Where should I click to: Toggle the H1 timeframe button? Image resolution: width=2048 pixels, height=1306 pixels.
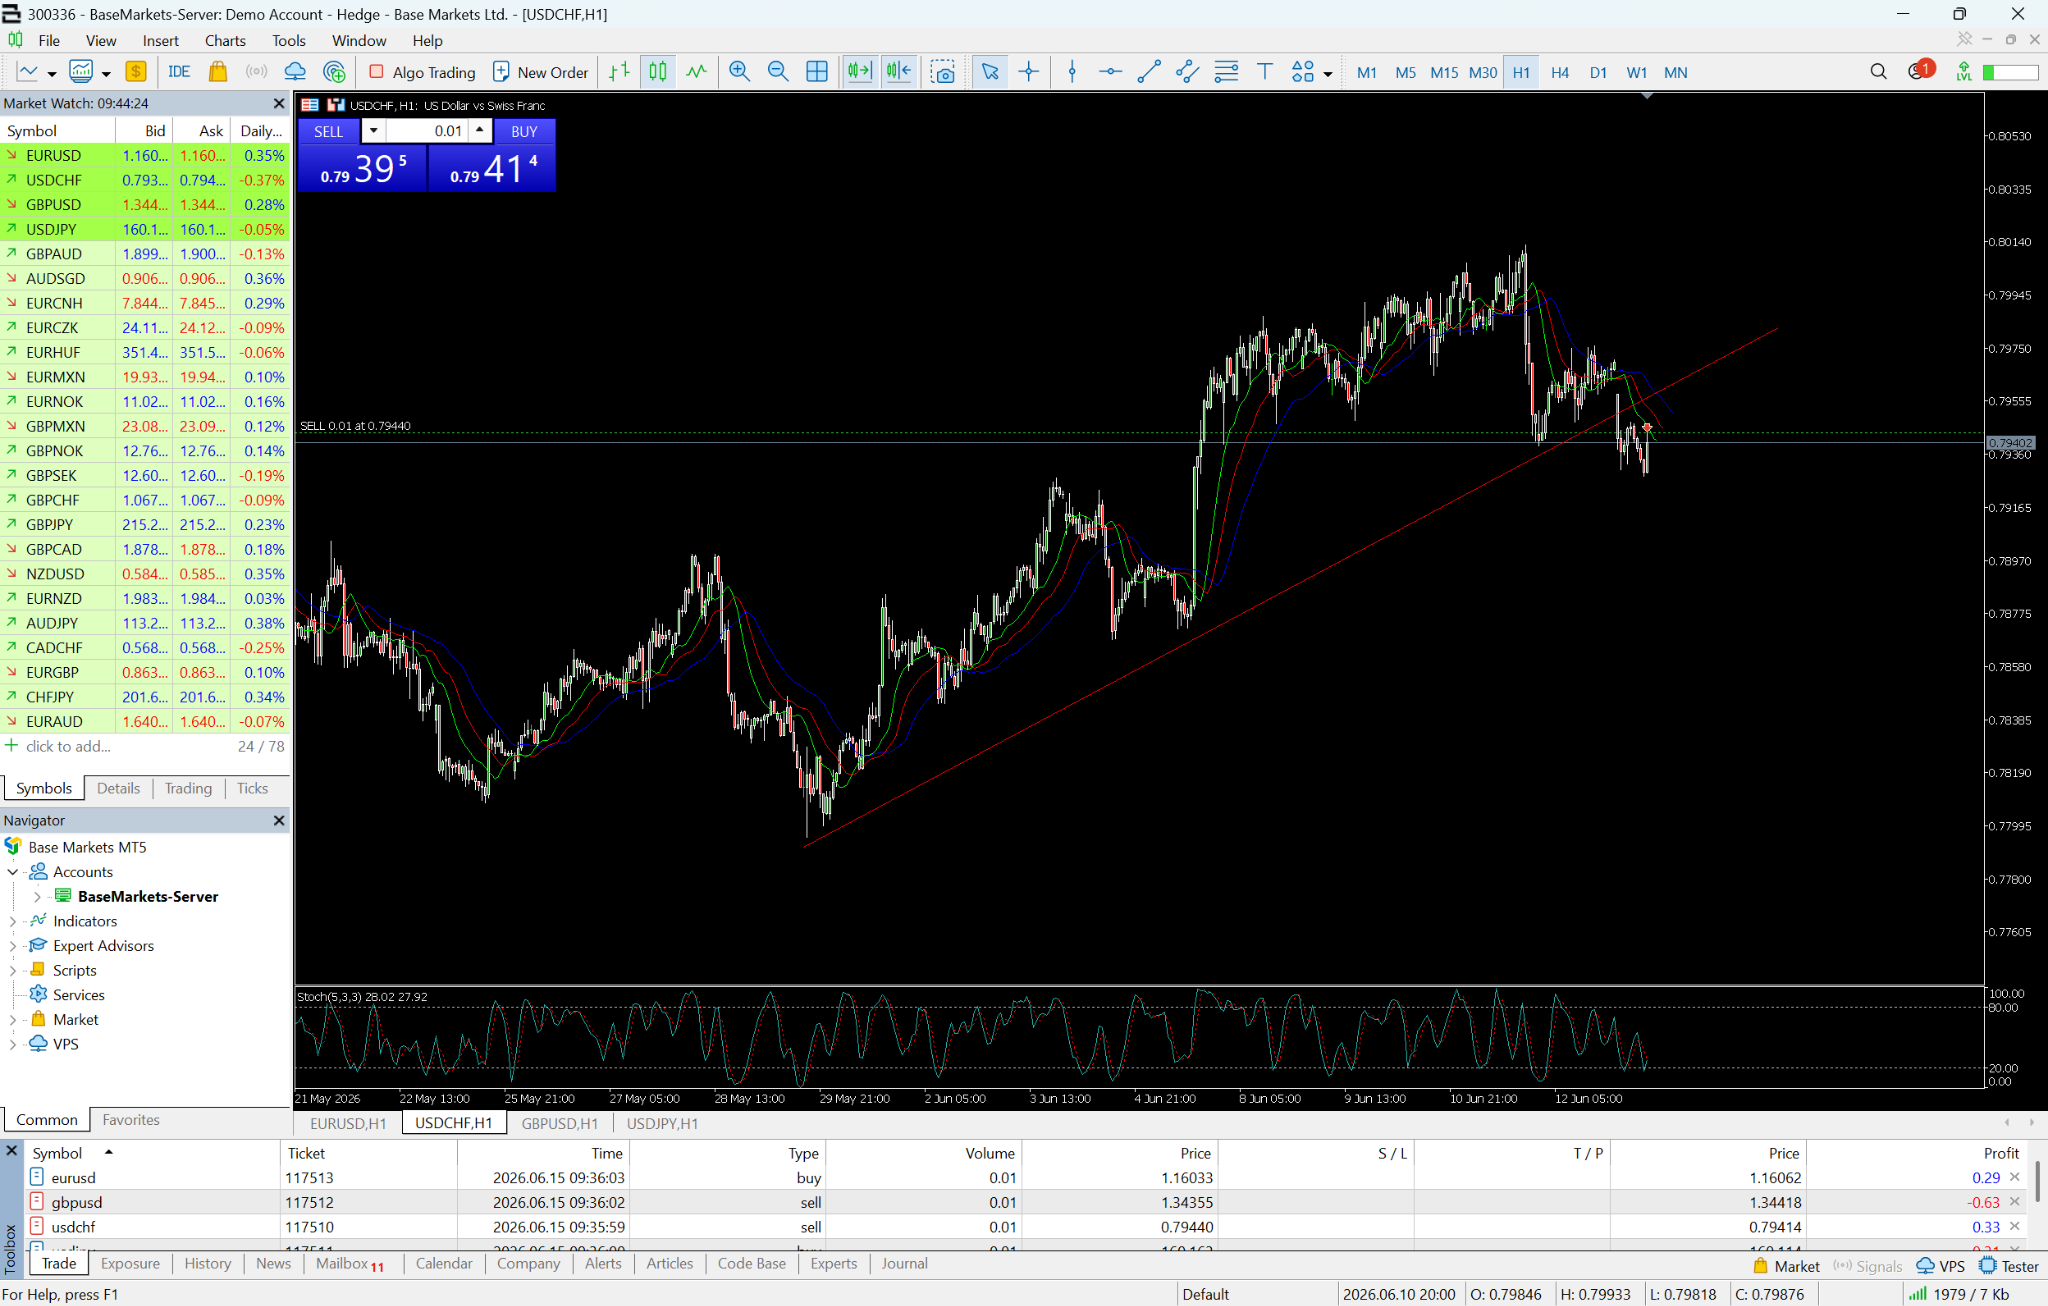(1521, 72)
